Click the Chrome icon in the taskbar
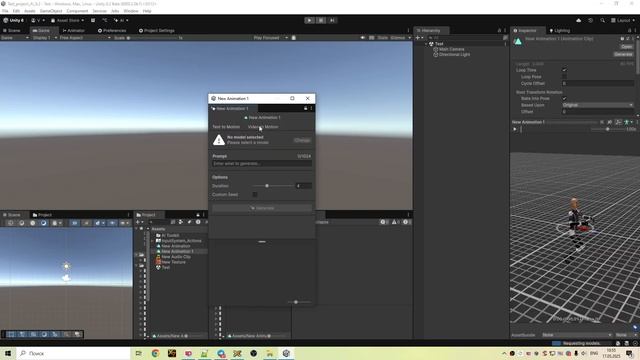Screen dimensions: 640x360 point(155,353)
